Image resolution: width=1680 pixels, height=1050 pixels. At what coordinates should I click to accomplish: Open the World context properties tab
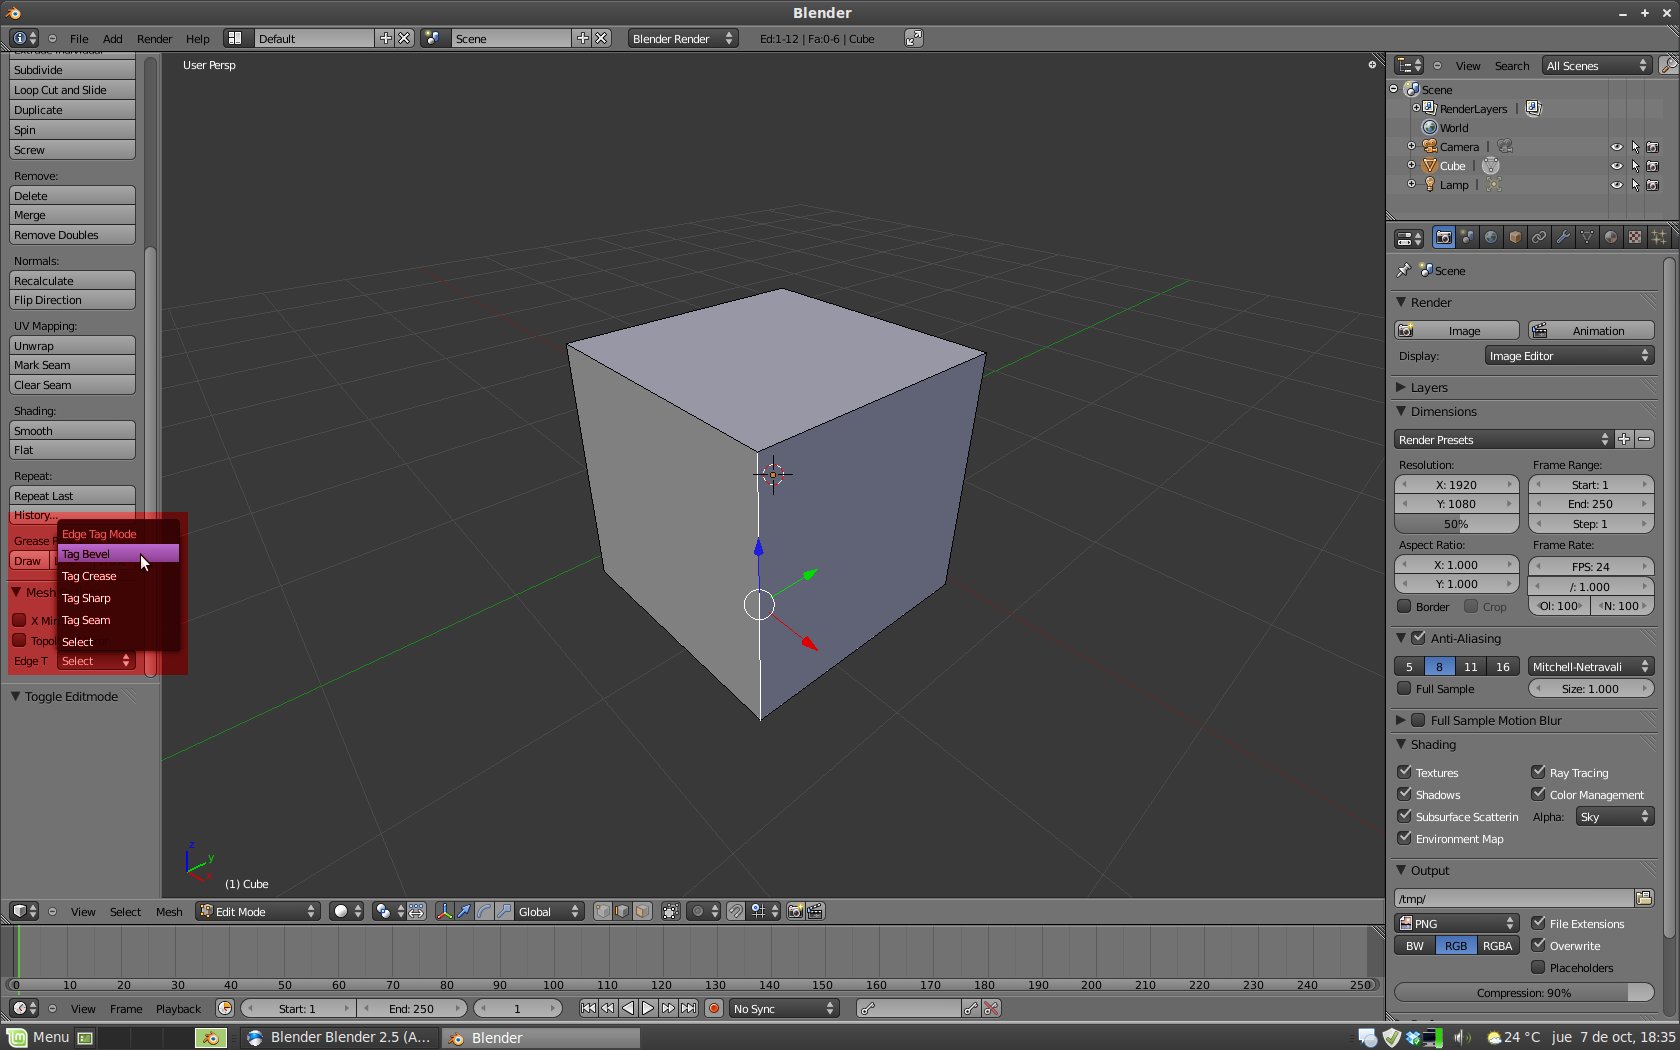[1491, 237]
